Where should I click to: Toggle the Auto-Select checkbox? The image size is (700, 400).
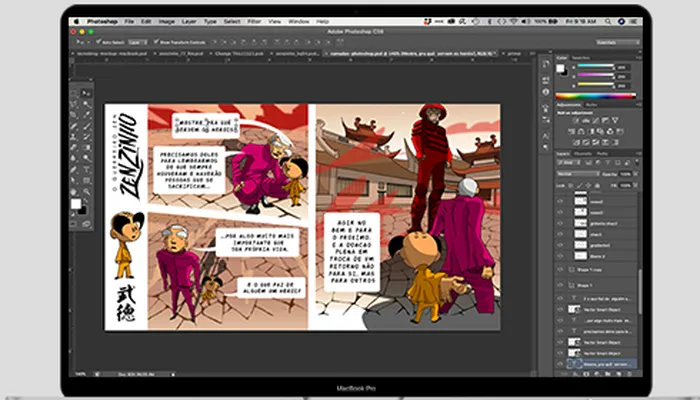99,42
